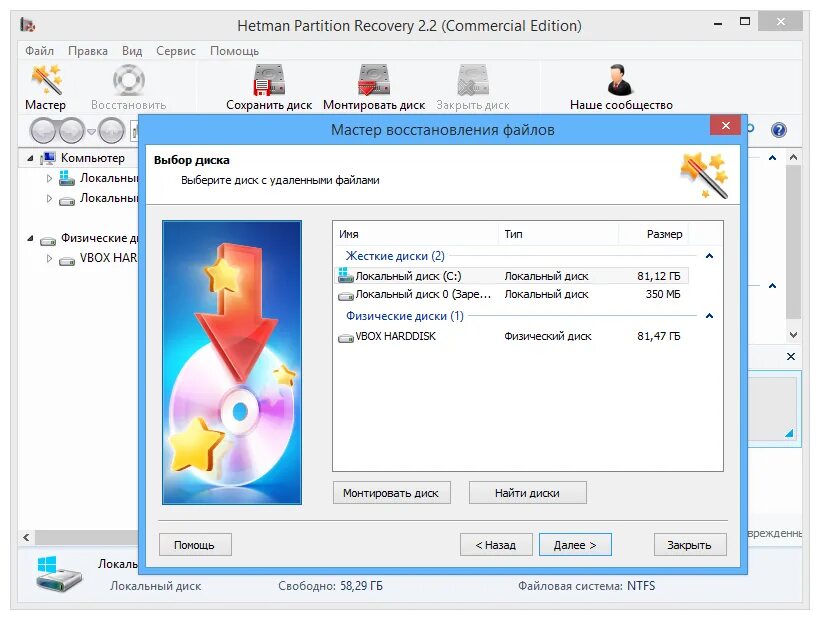This screenshot has width=822, height=627.
Task: Select Локальный диск 0 (Заре… row
Action: 511,295
